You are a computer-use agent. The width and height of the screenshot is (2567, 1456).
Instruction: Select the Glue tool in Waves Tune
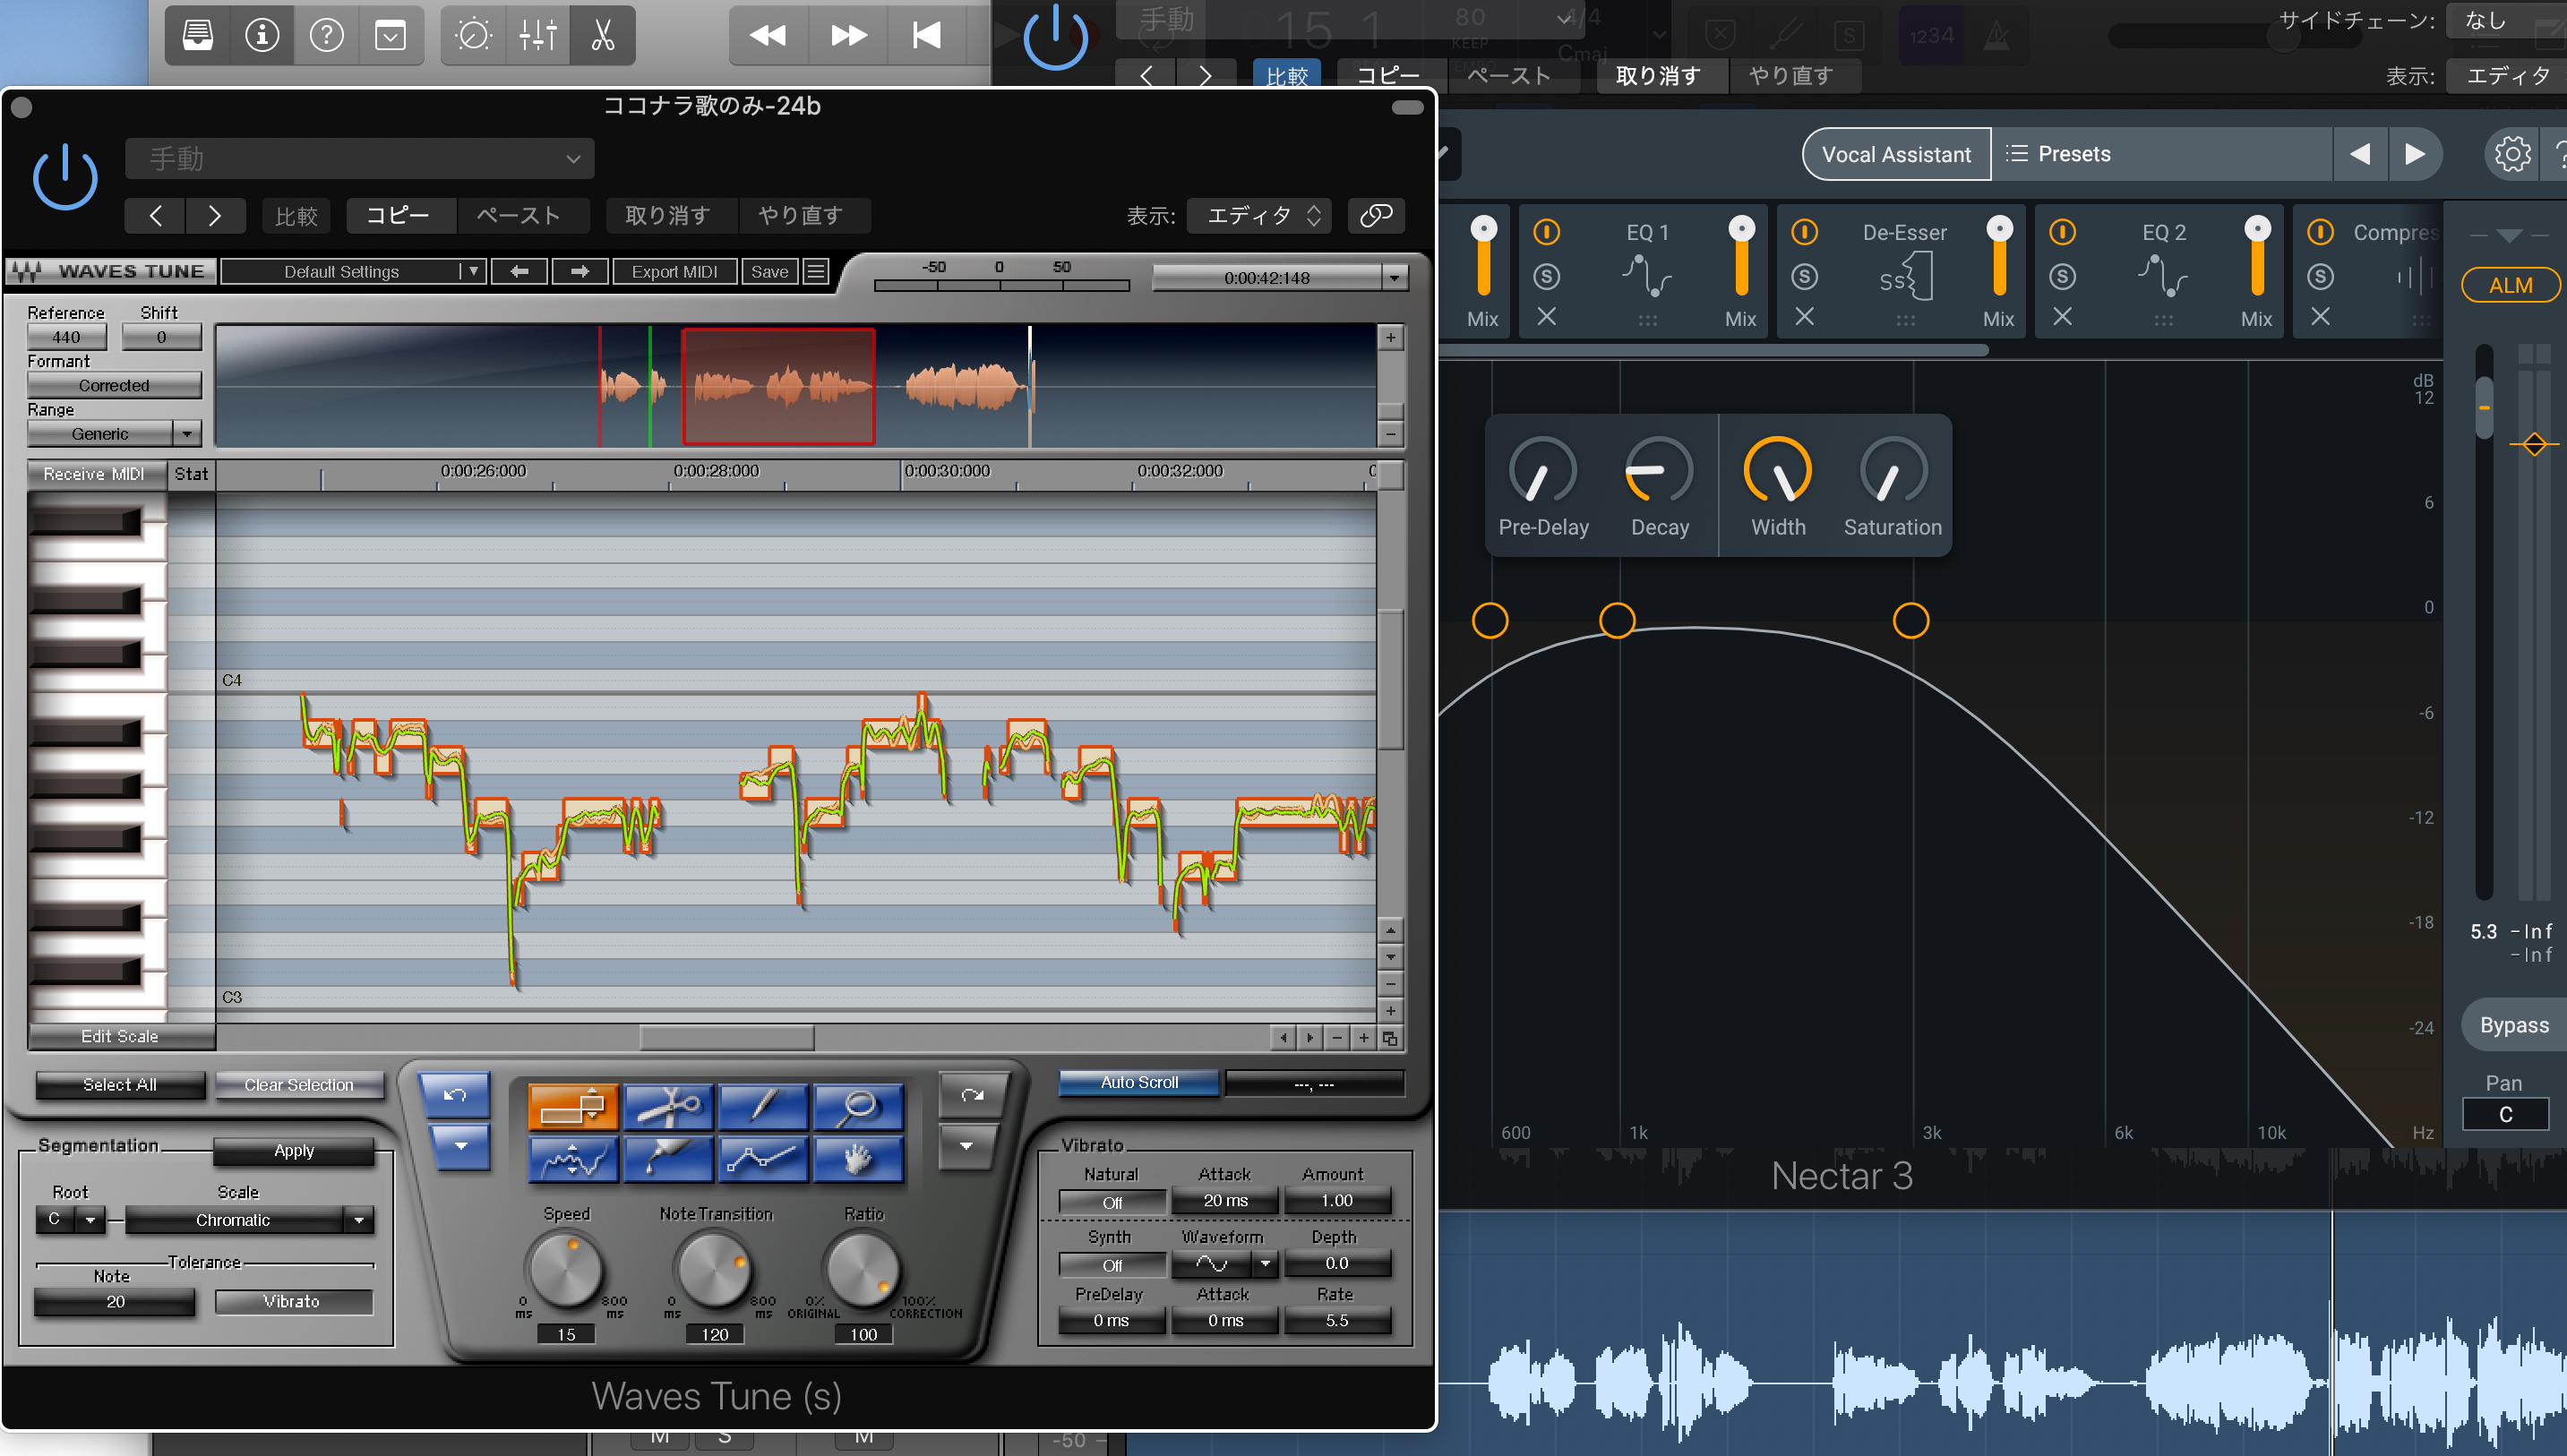pyautogui.click(x=668, y=1159)
